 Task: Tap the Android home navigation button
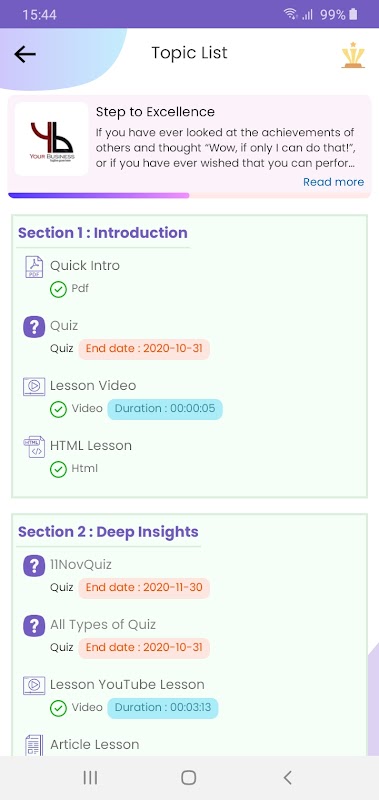189,778
